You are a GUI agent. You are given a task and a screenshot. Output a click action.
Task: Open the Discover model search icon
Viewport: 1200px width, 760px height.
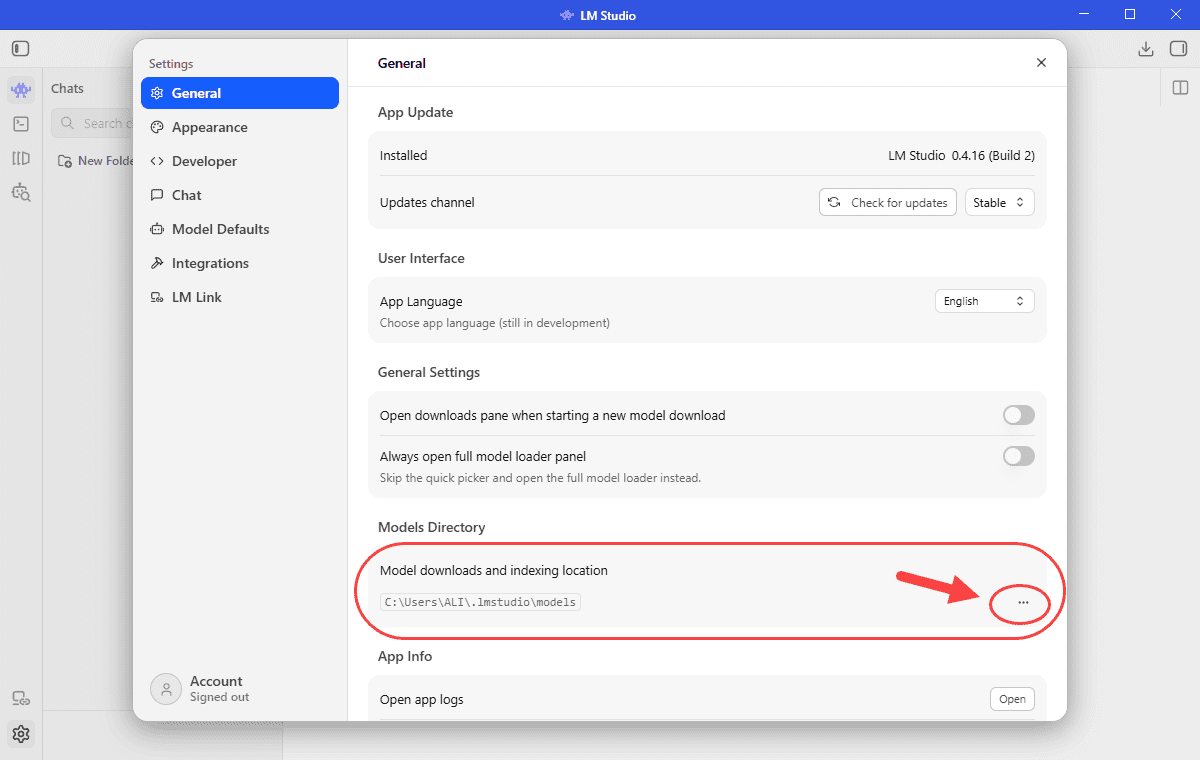click(21, 192)
